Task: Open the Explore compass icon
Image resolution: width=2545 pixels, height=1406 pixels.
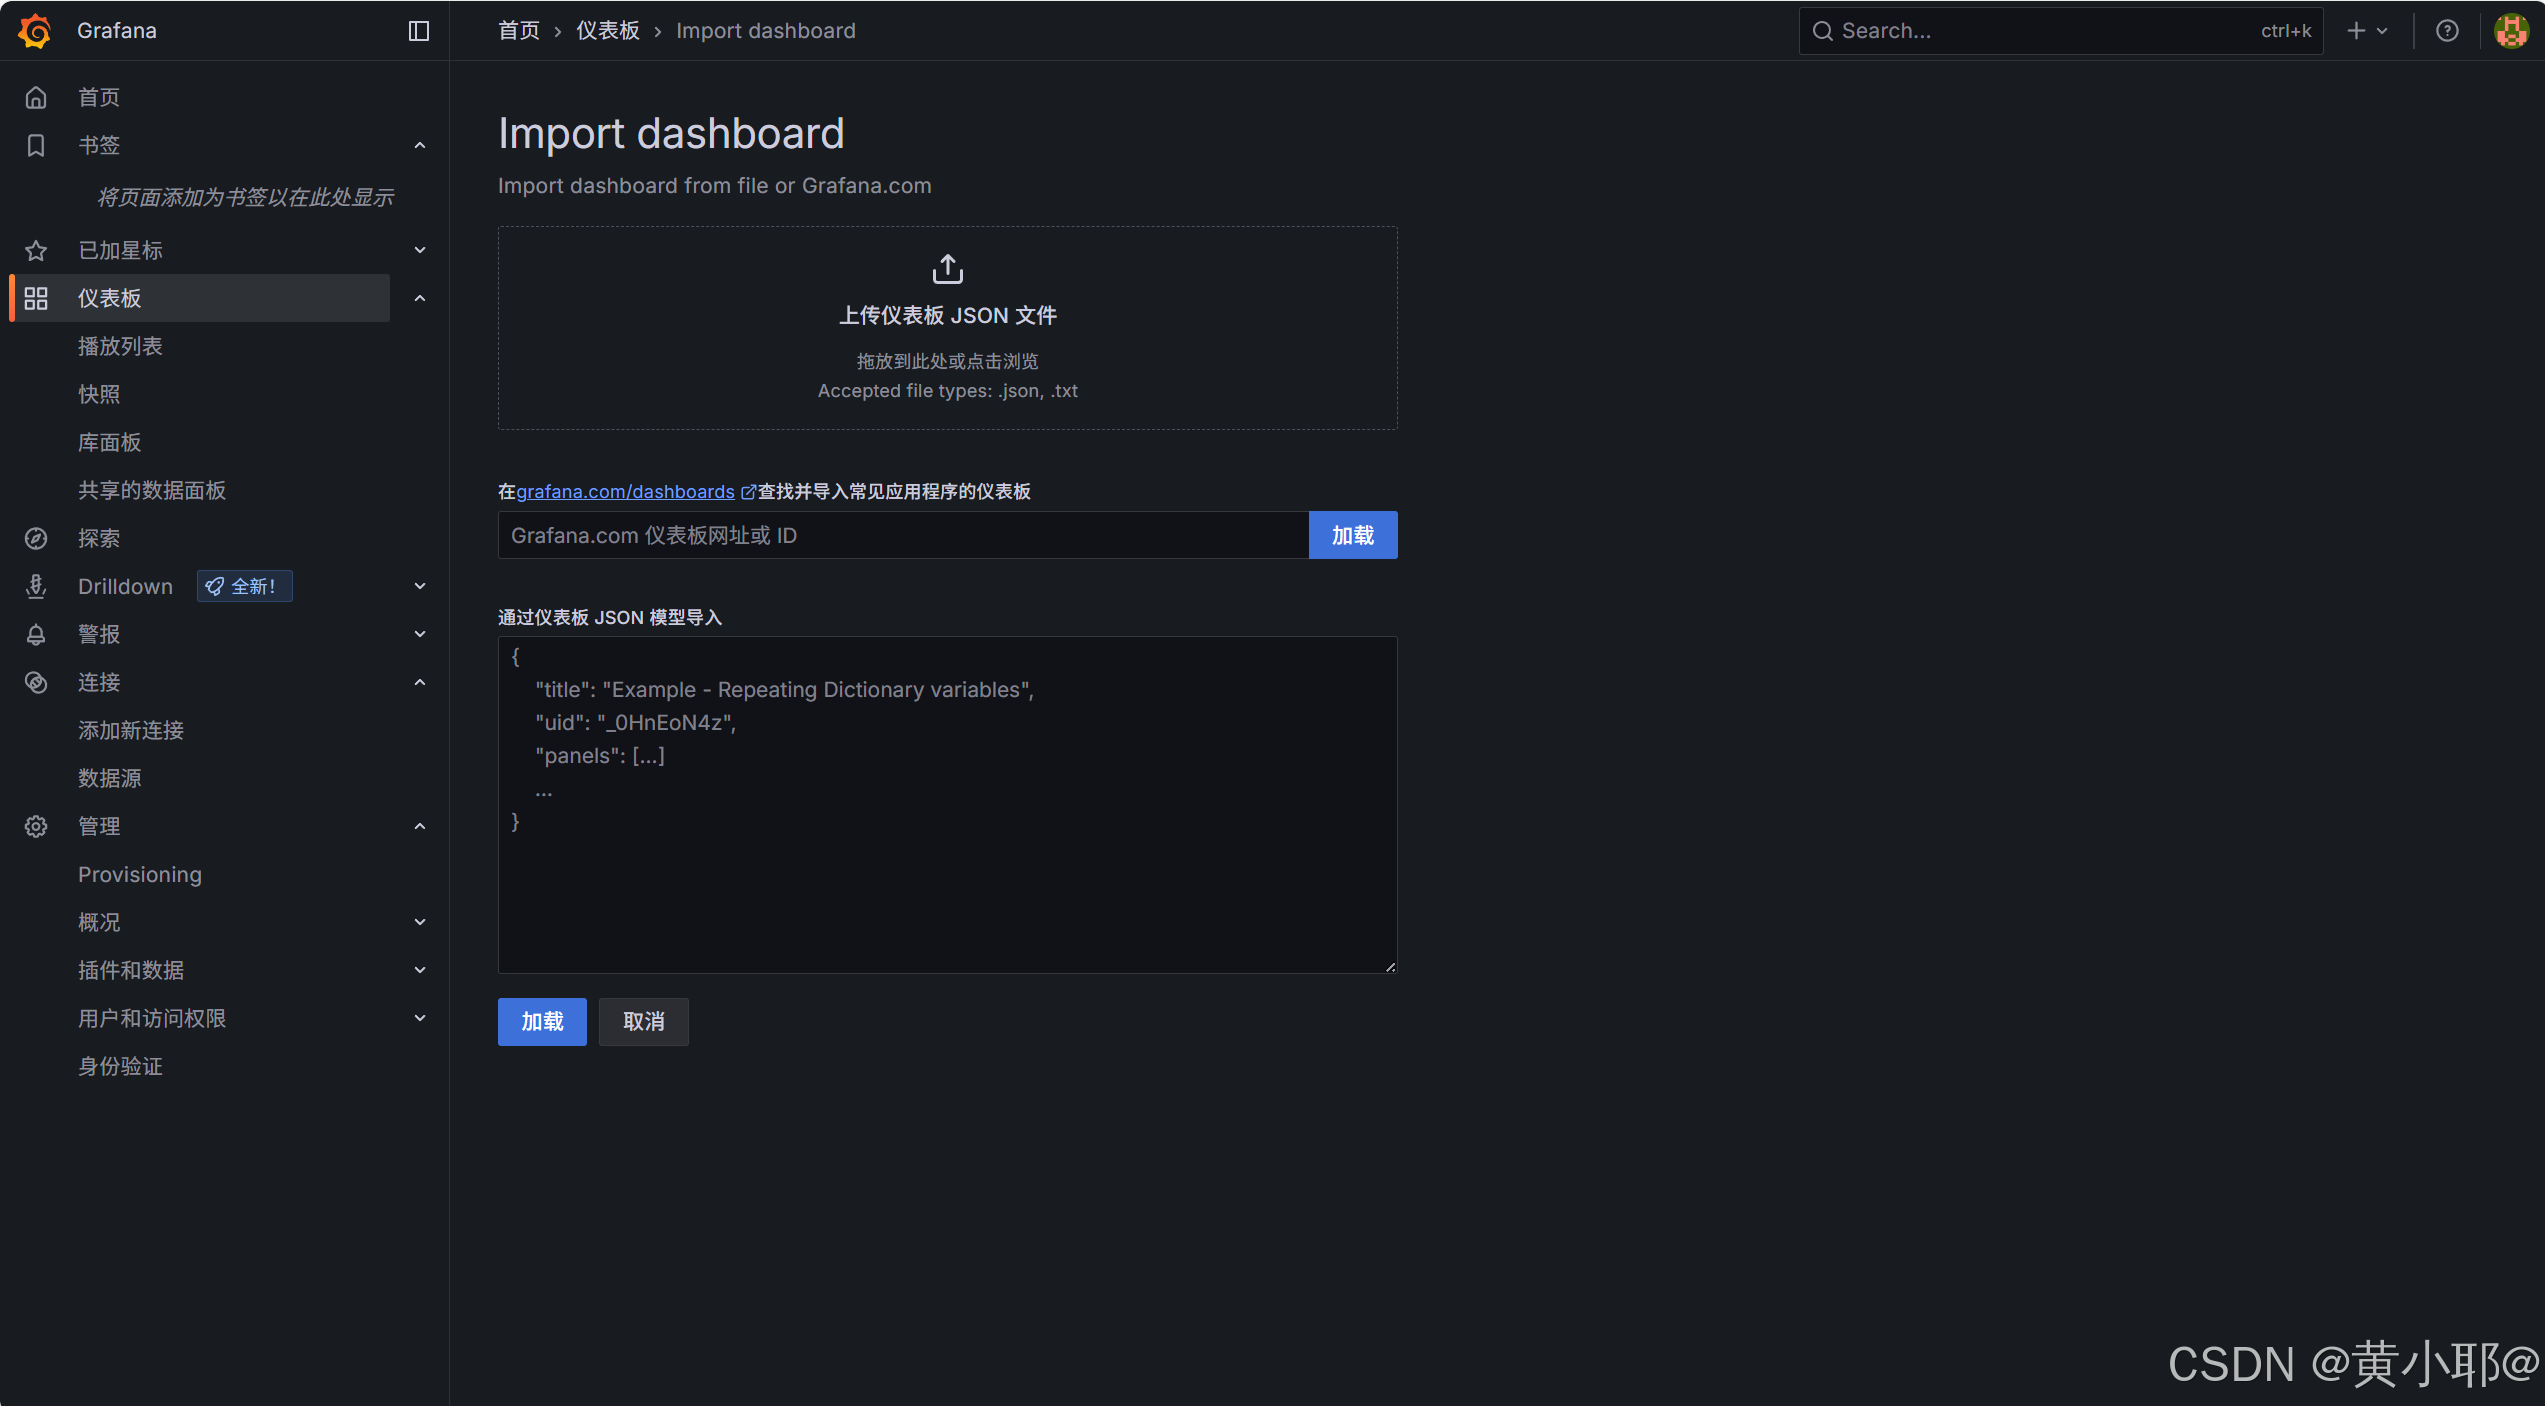Action: point(36,538)
